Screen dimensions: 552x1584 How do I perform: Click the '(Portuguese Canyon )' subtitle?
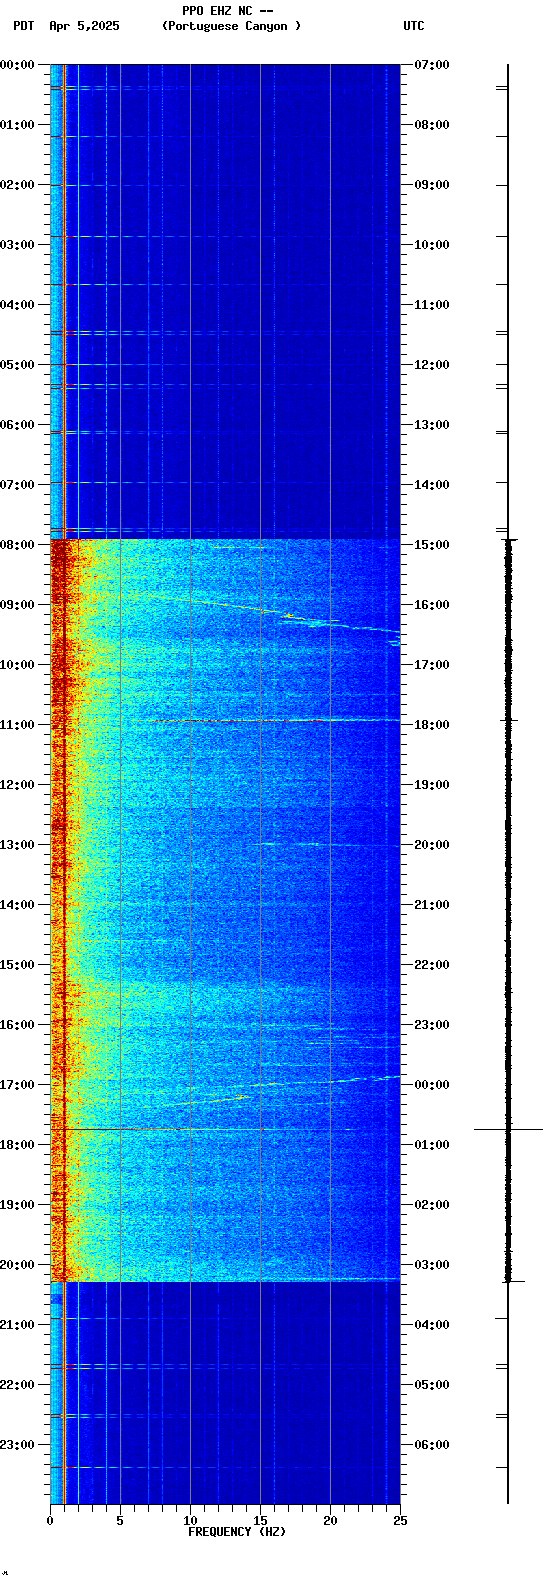click(231, 26)
